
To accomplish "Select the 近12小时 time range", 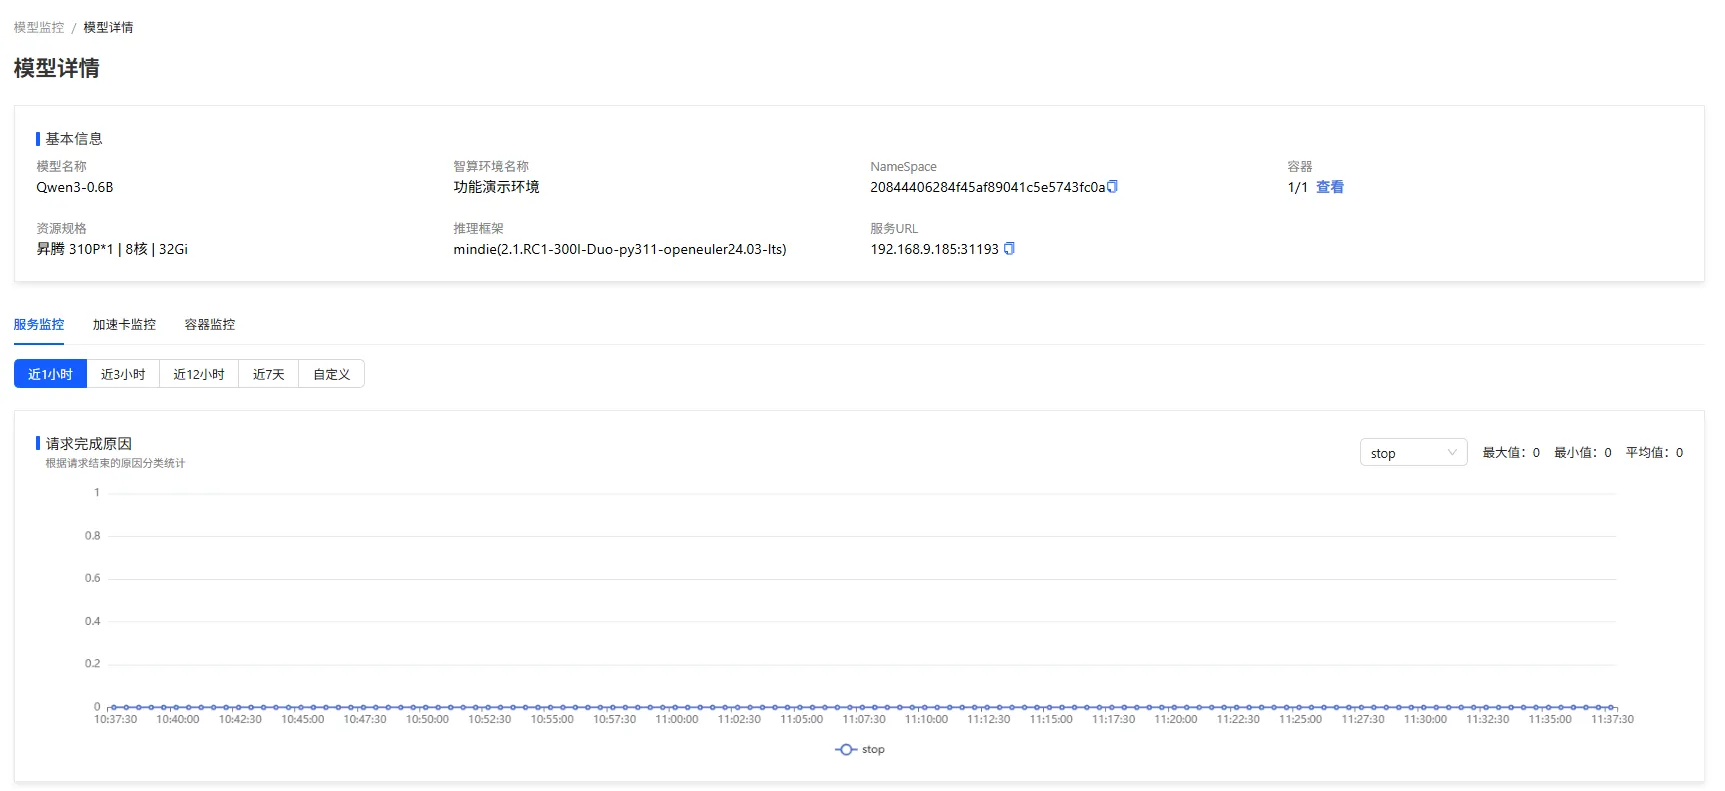I will tap(199, 374).
